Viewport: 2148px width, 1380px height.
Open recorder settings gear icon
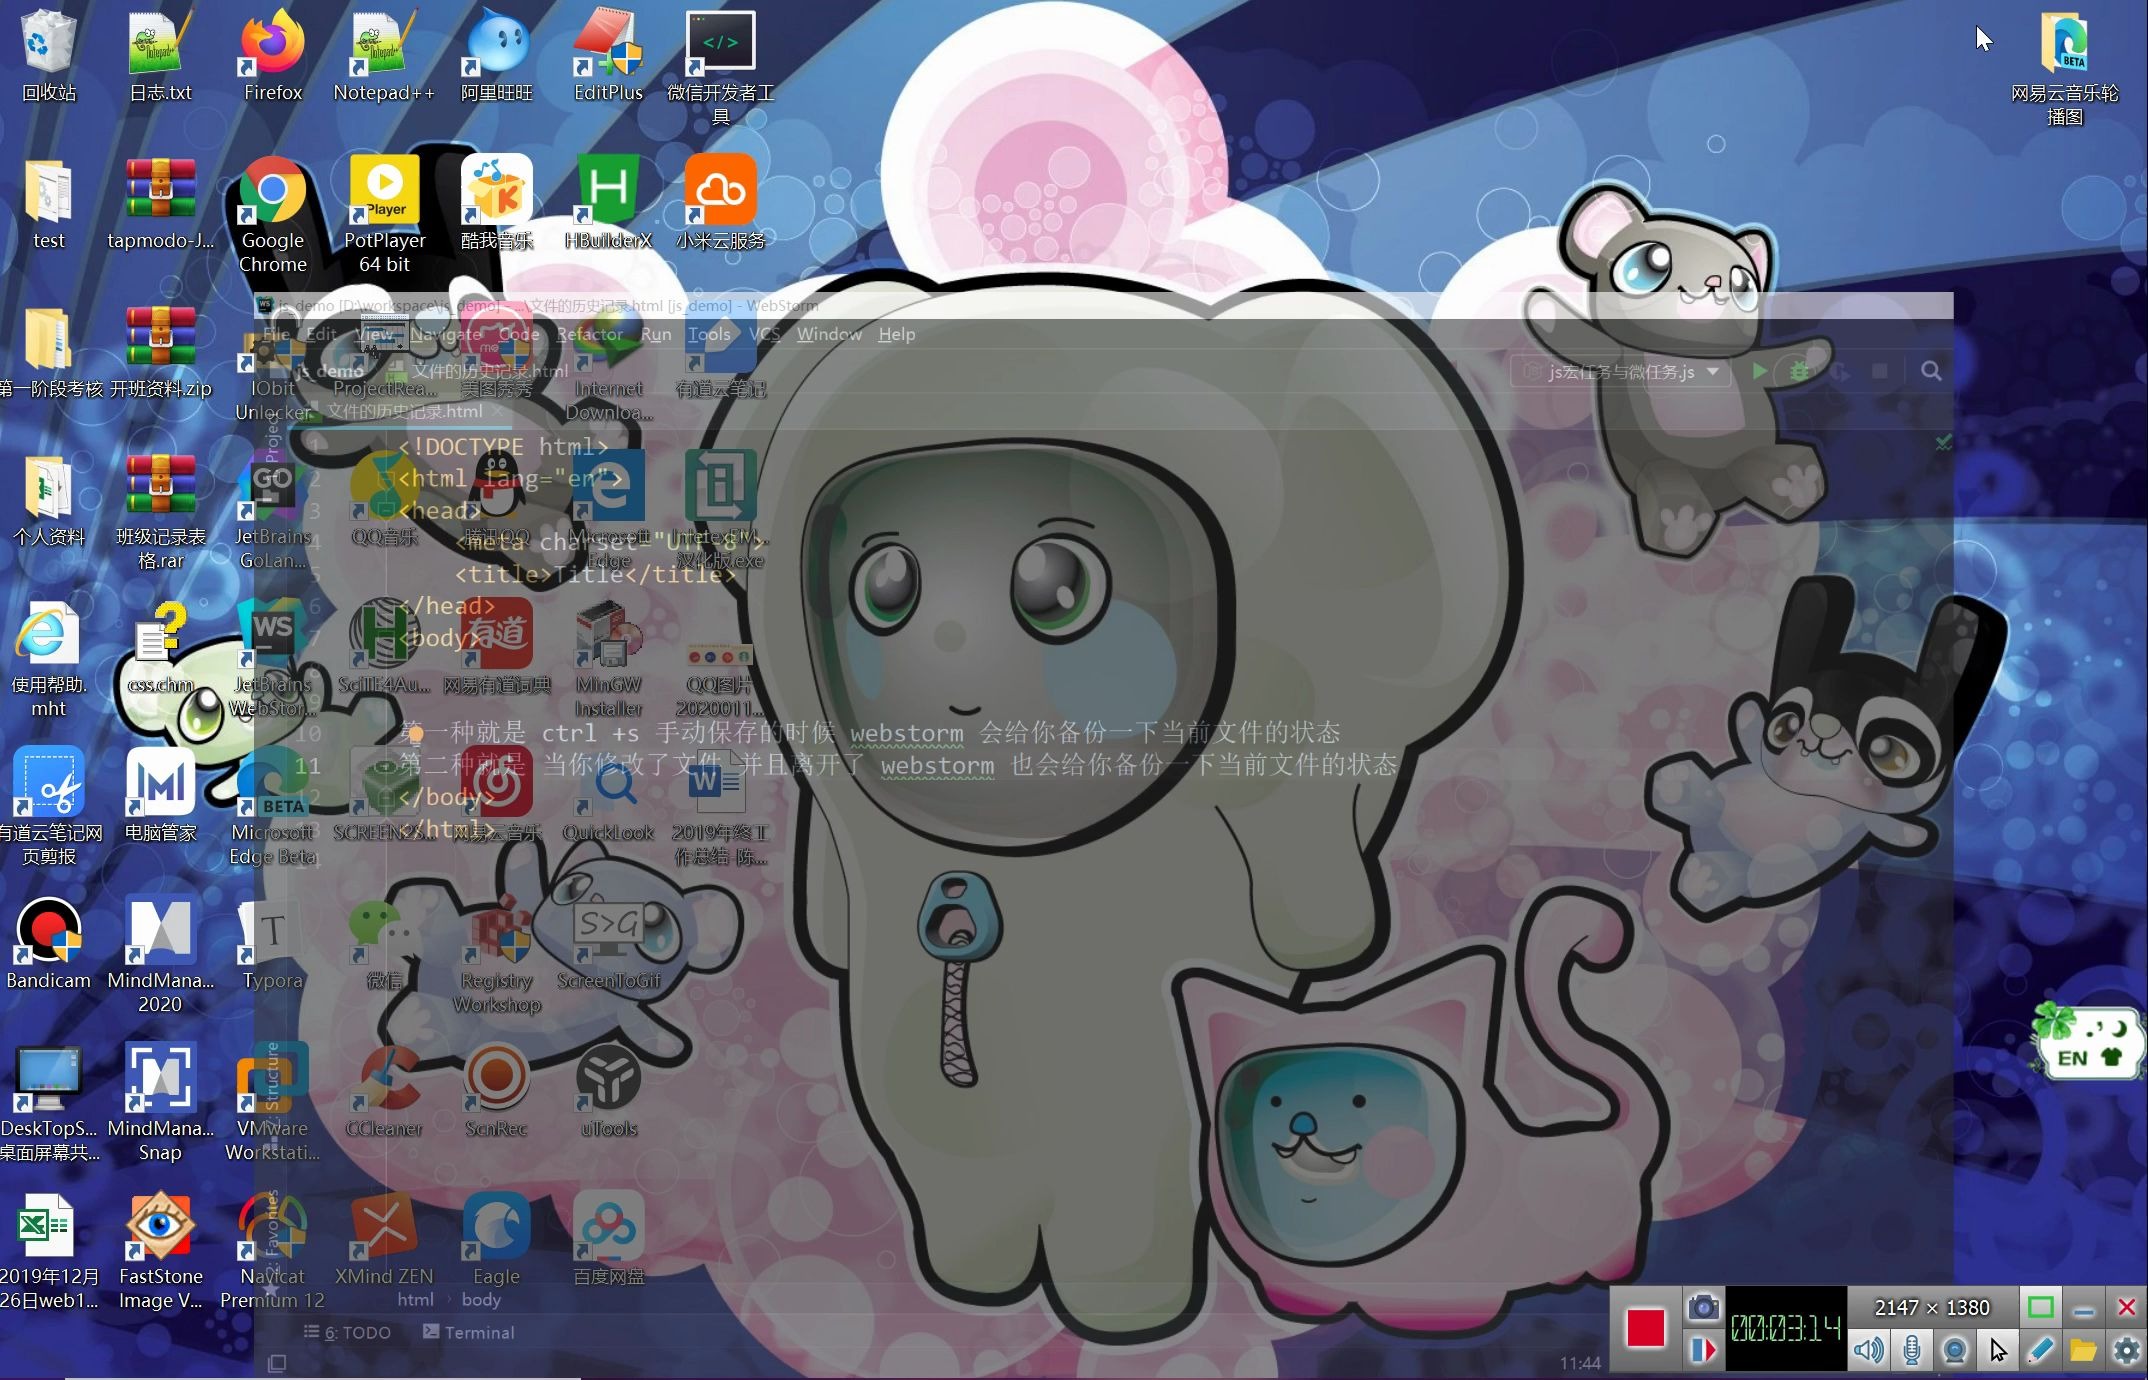point(2126,1350)
